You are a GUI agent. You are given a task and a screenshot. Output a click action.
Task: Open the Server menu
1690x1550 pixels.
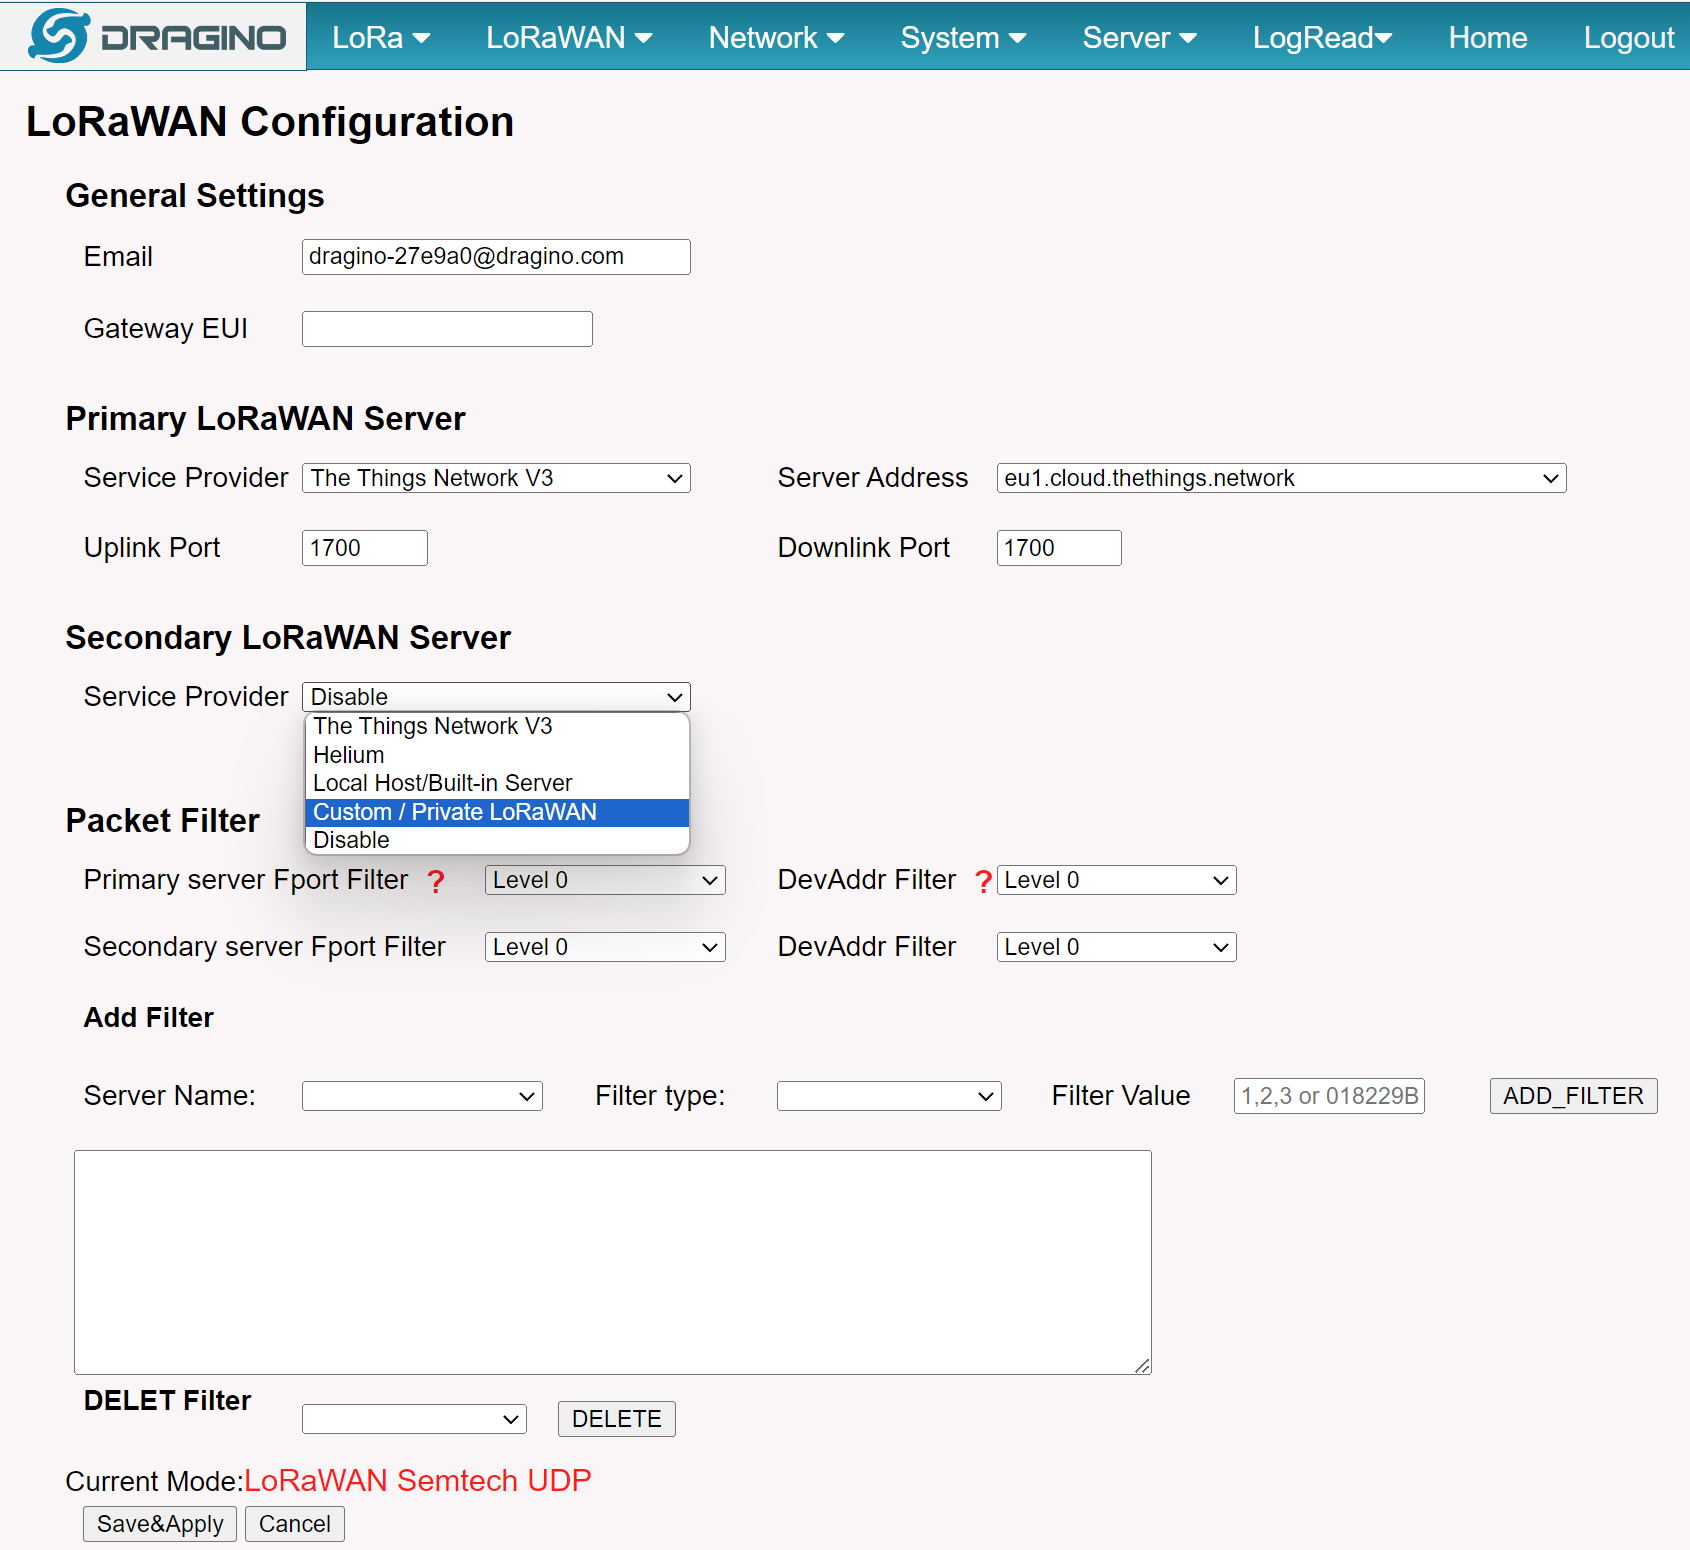1139,37
